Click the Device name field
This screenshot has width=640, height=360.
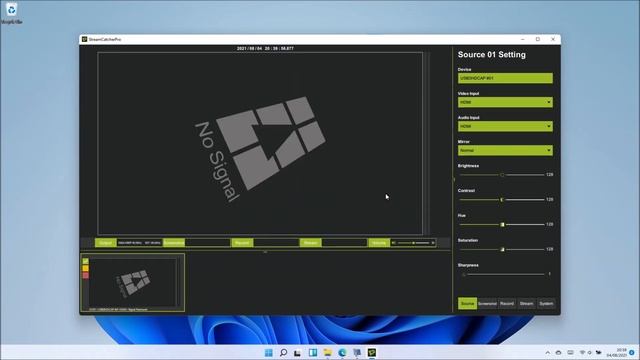point(505,78)
